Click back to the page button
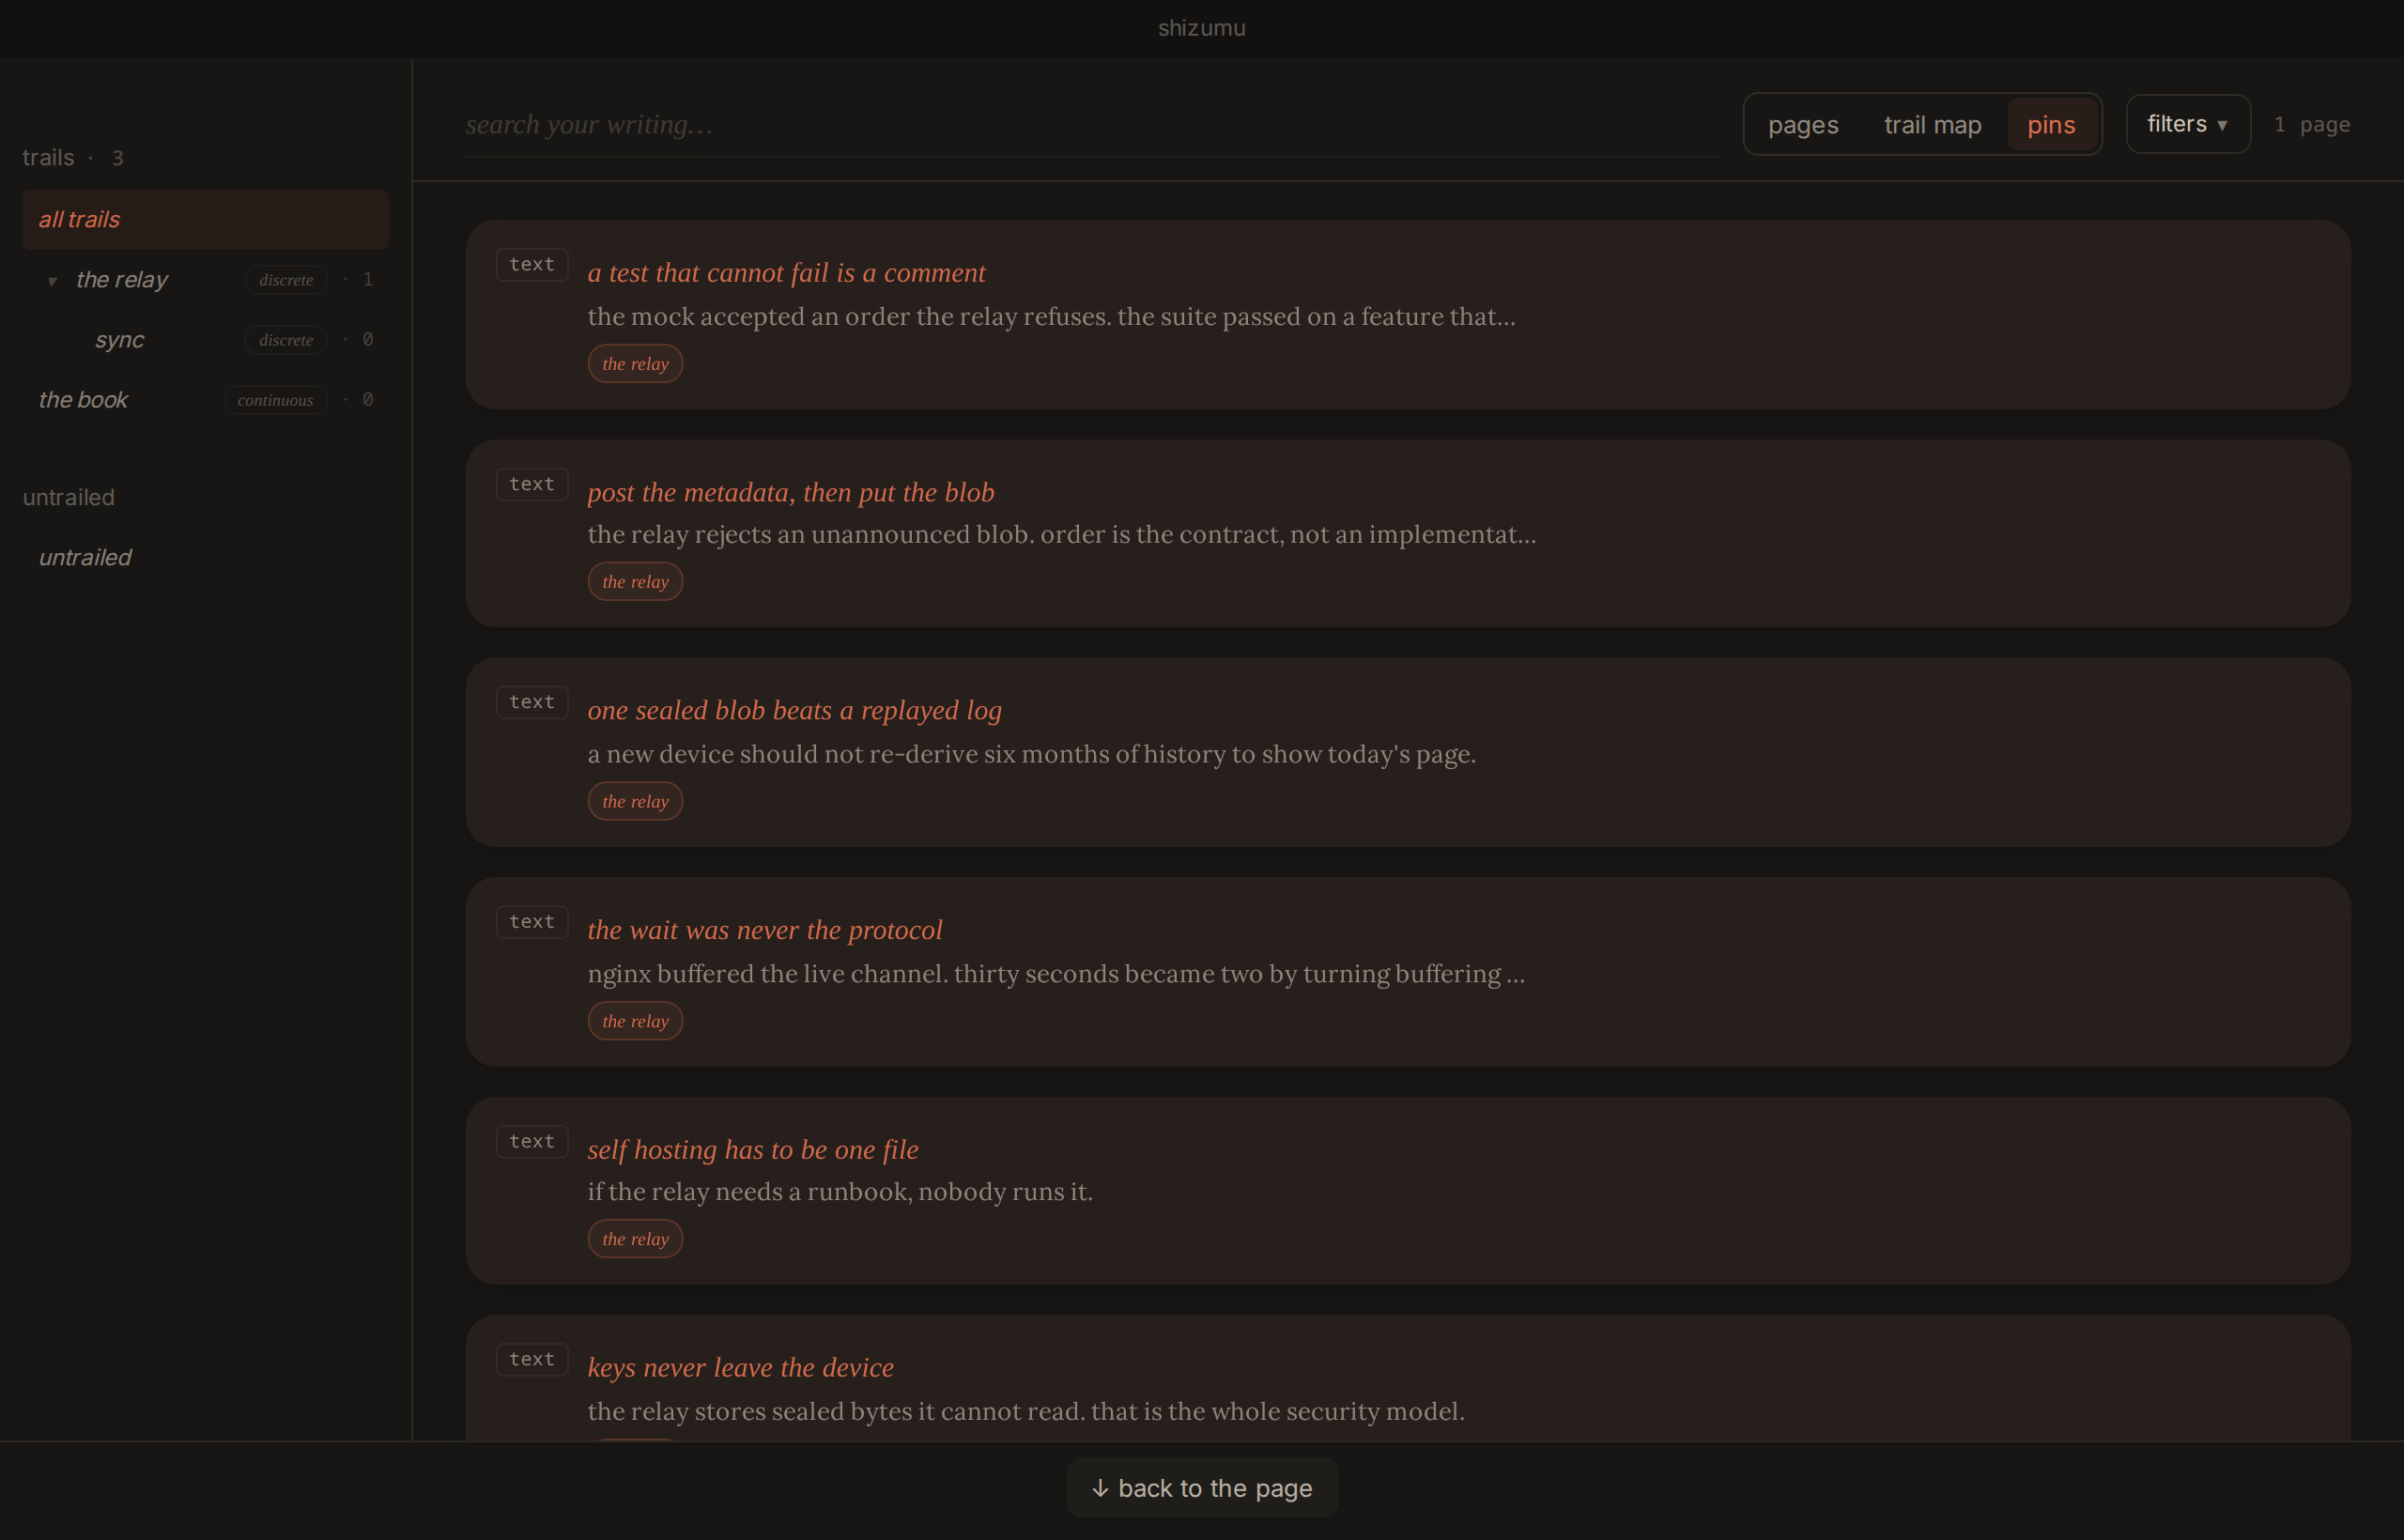2404x1540 pixels. tap(1202, 1488)
